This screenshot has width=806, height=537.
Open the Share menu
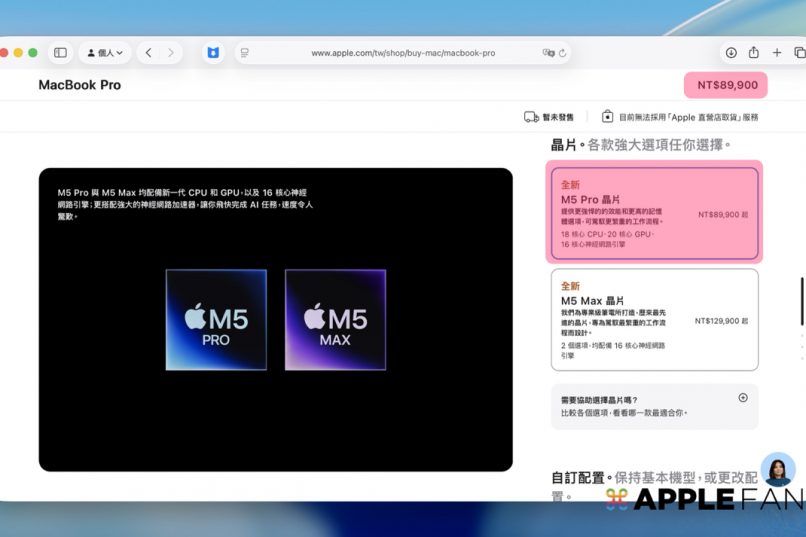click(754, 53)
